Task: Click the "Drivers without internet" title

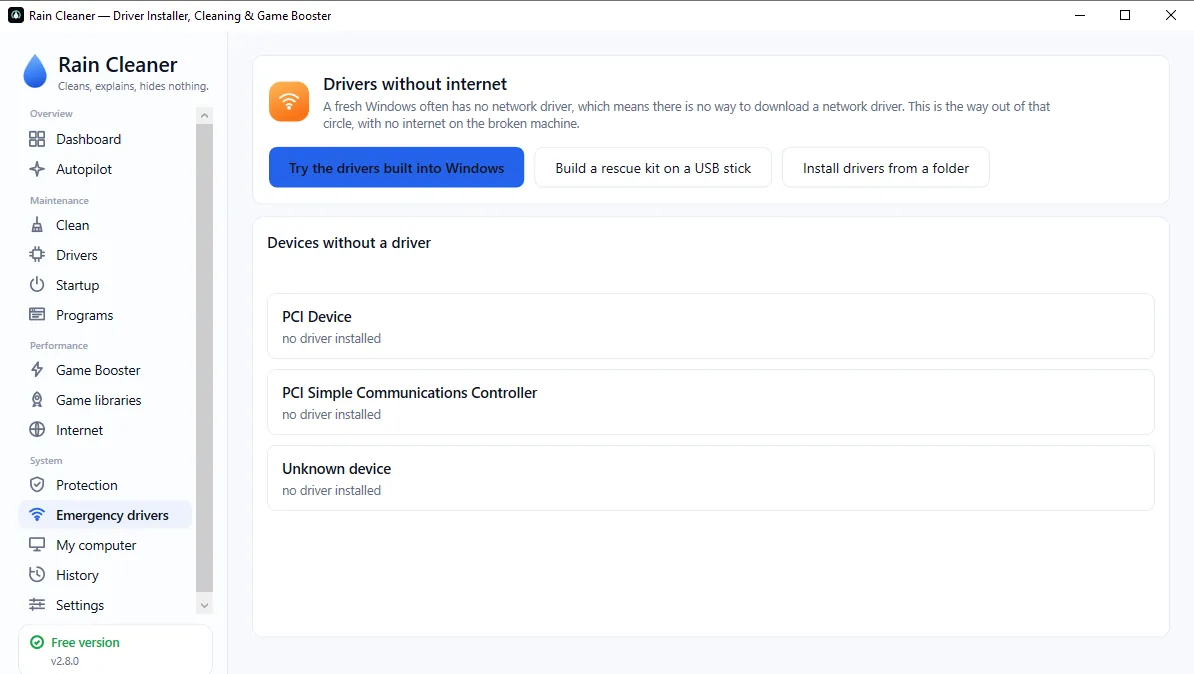Action: coord(415,84)
